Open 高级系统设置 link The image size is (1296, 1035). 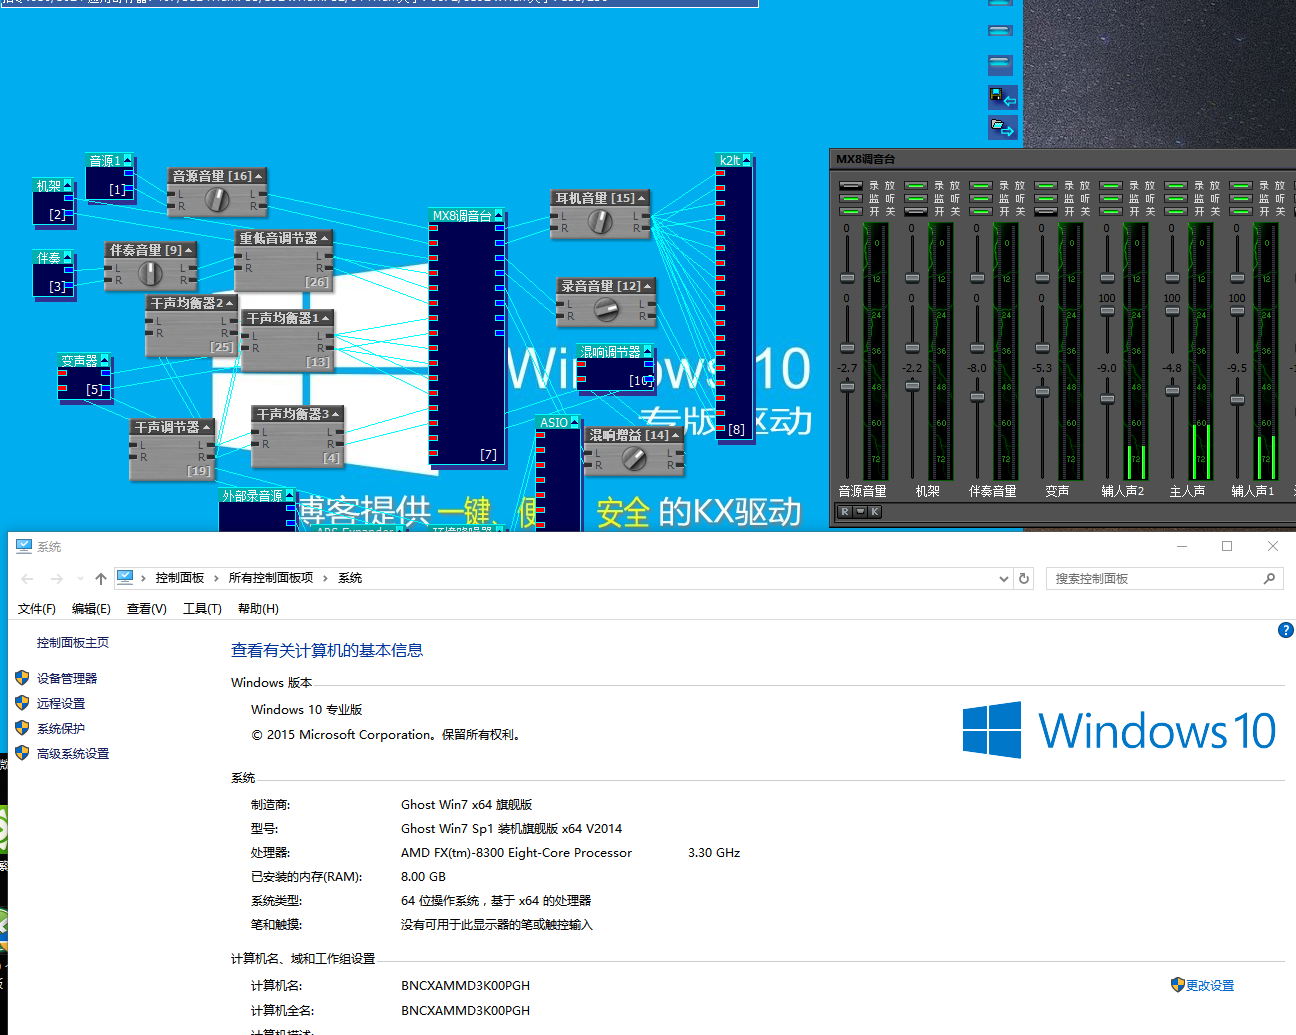coord(73,753)
